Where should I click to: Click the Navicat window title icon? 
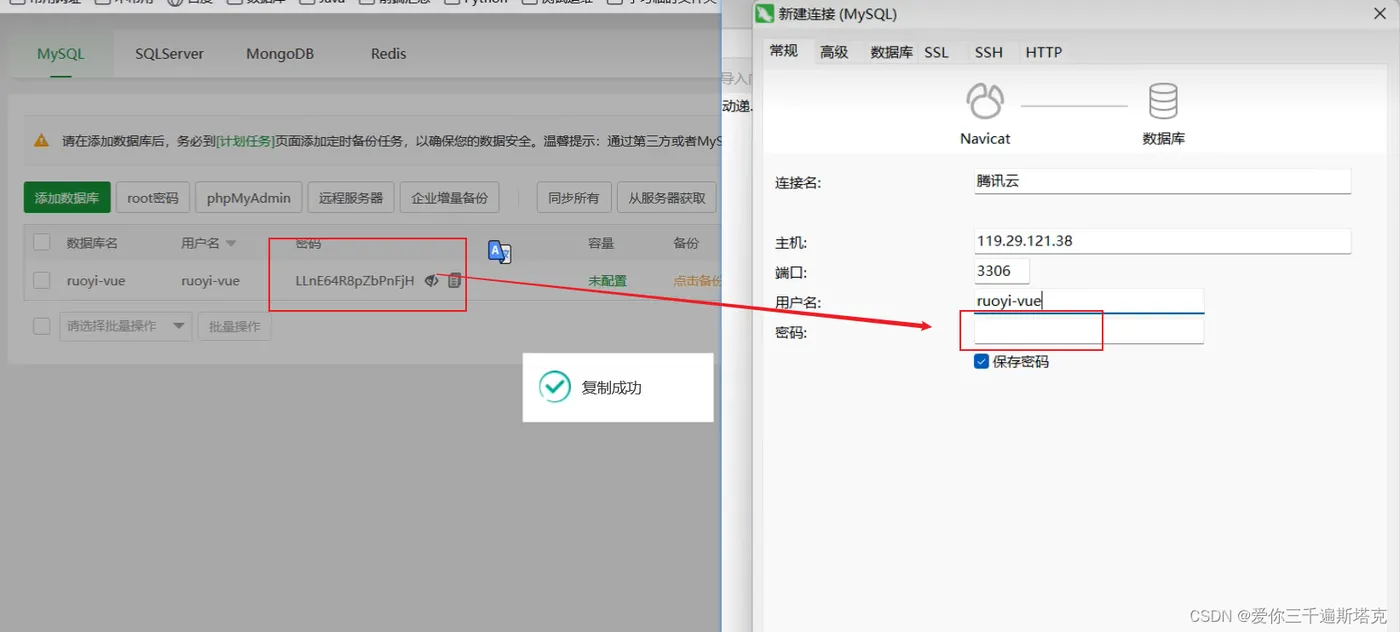coord(764,14)
